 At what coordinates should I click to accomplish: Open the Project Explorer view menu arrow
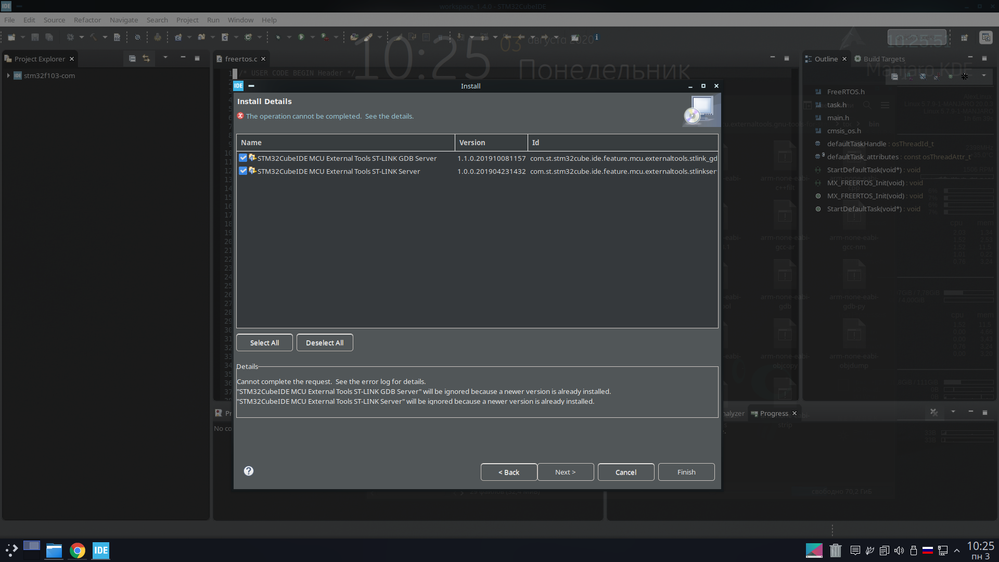(165, 58)
